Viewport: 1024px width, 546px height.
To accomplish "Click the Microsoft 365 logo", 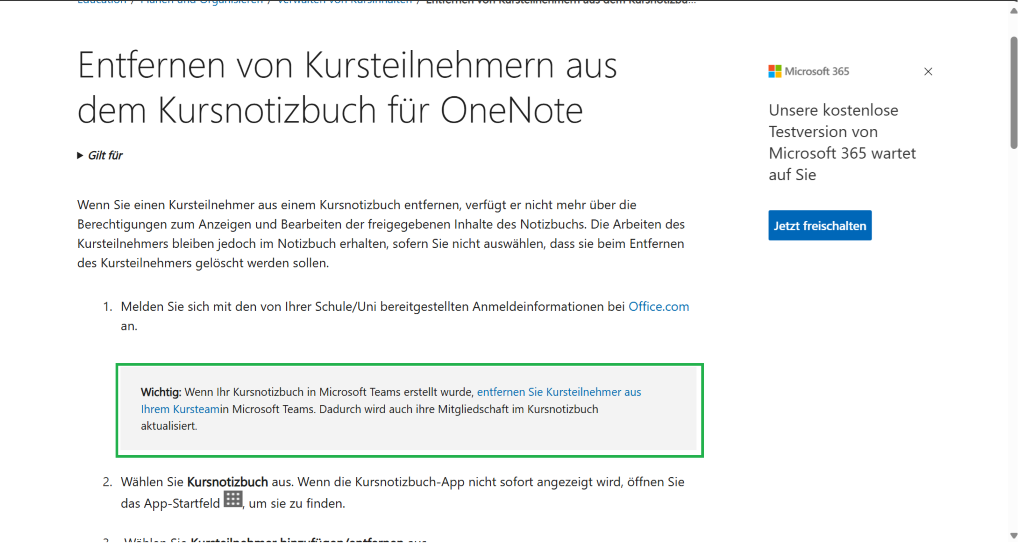I will (809, 71).
